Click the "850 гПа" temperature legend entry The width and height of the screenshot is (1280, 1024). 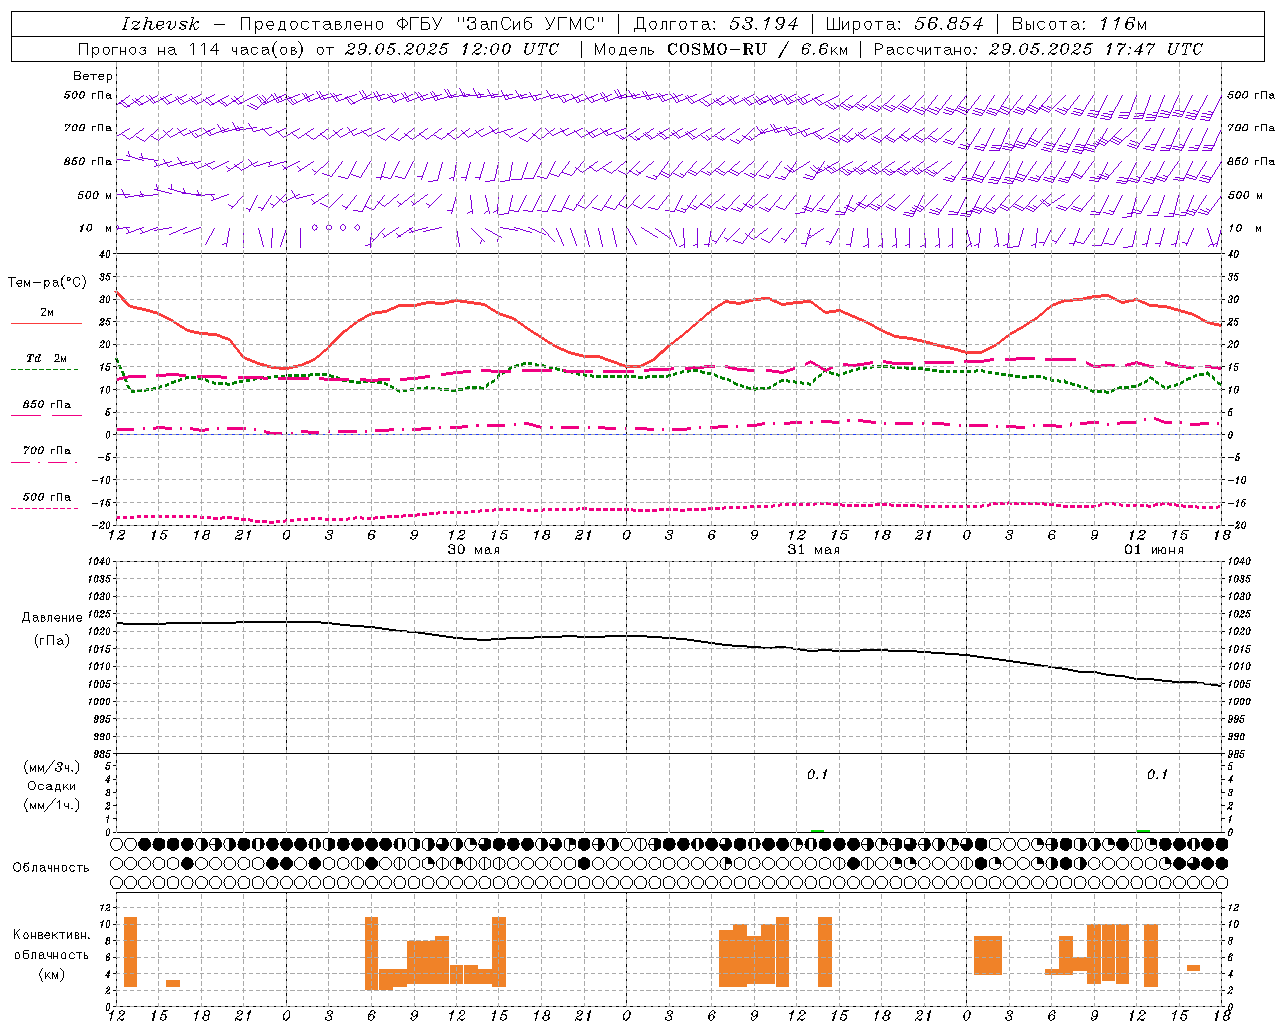(47, 405)
